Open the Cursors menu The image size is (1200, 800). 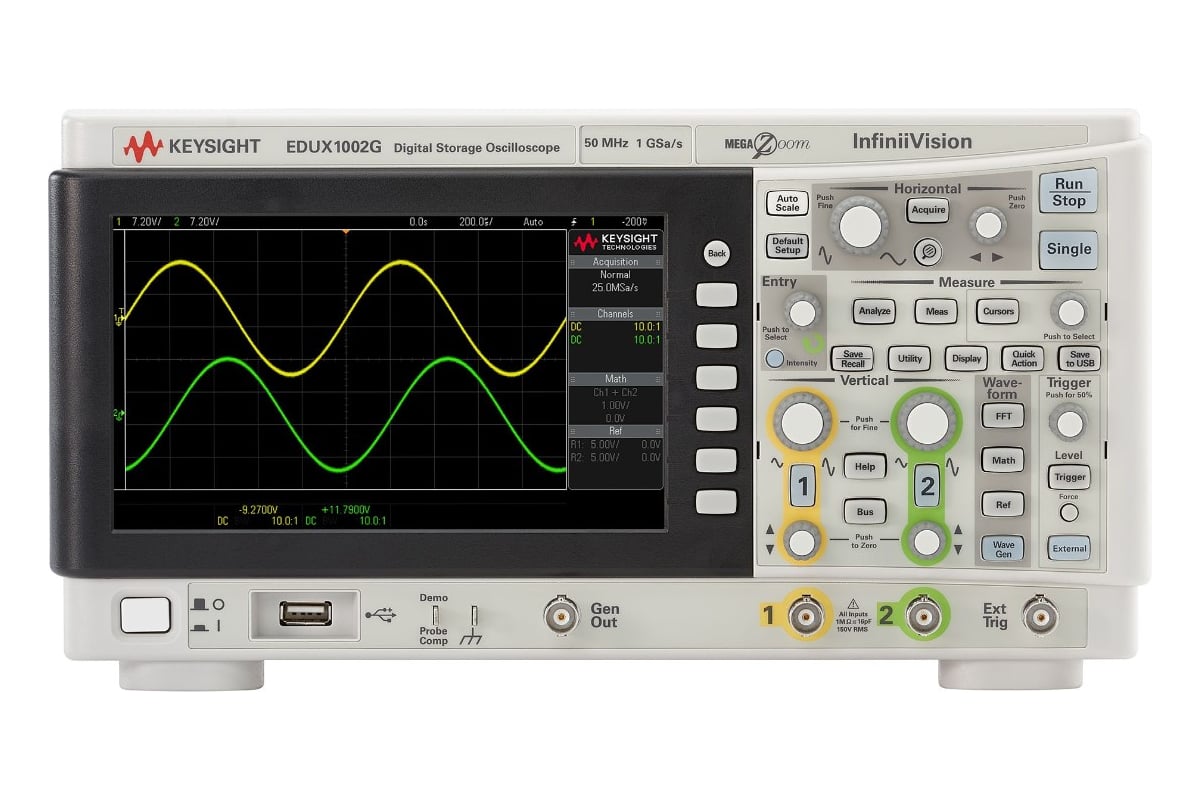click(x=998, y=311)
